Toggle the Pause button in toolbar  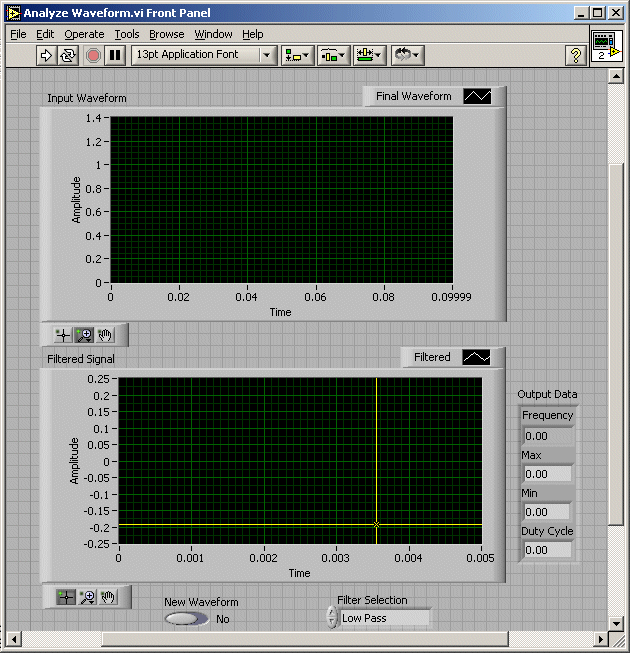coord(115,55)
